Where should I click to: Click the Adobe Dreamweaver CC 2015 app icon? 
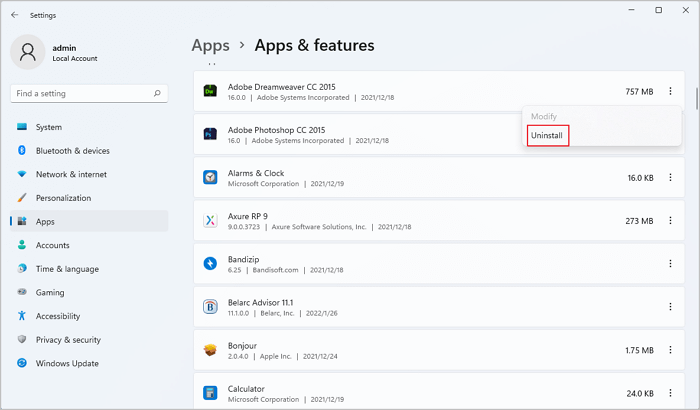point(211,92)
